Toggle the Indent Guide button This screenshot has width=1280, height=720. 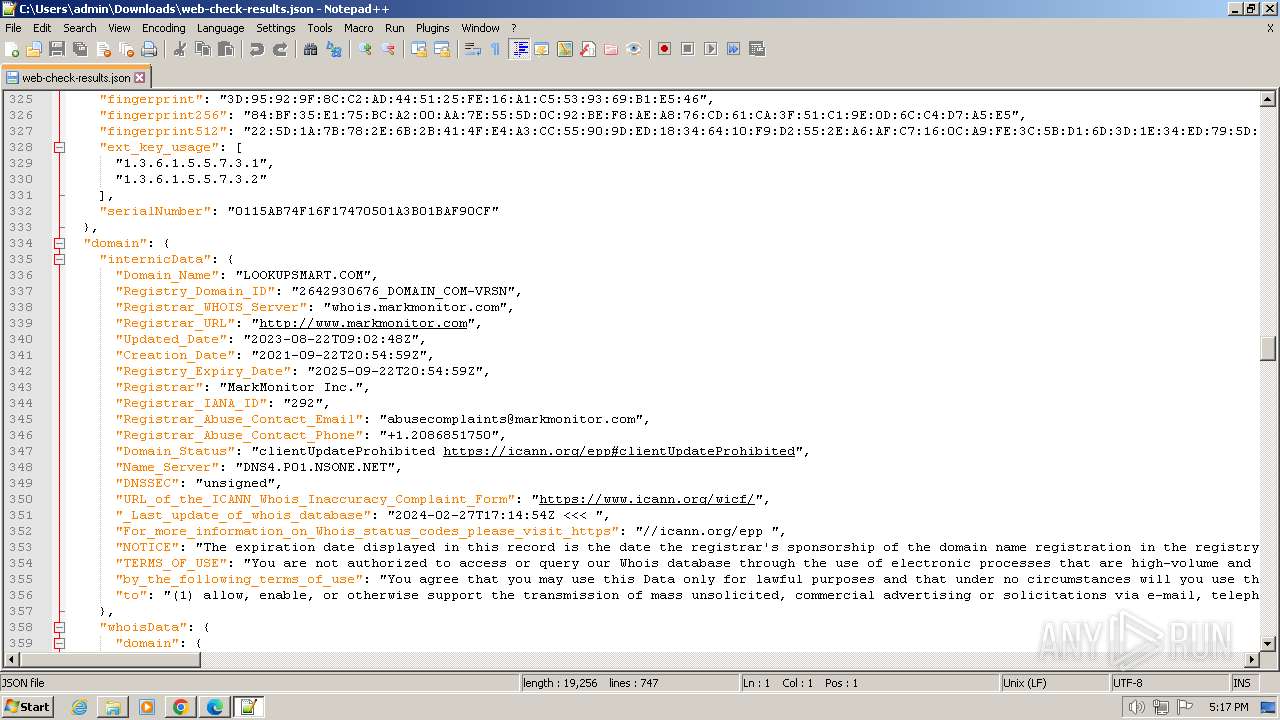click(519, 49)
